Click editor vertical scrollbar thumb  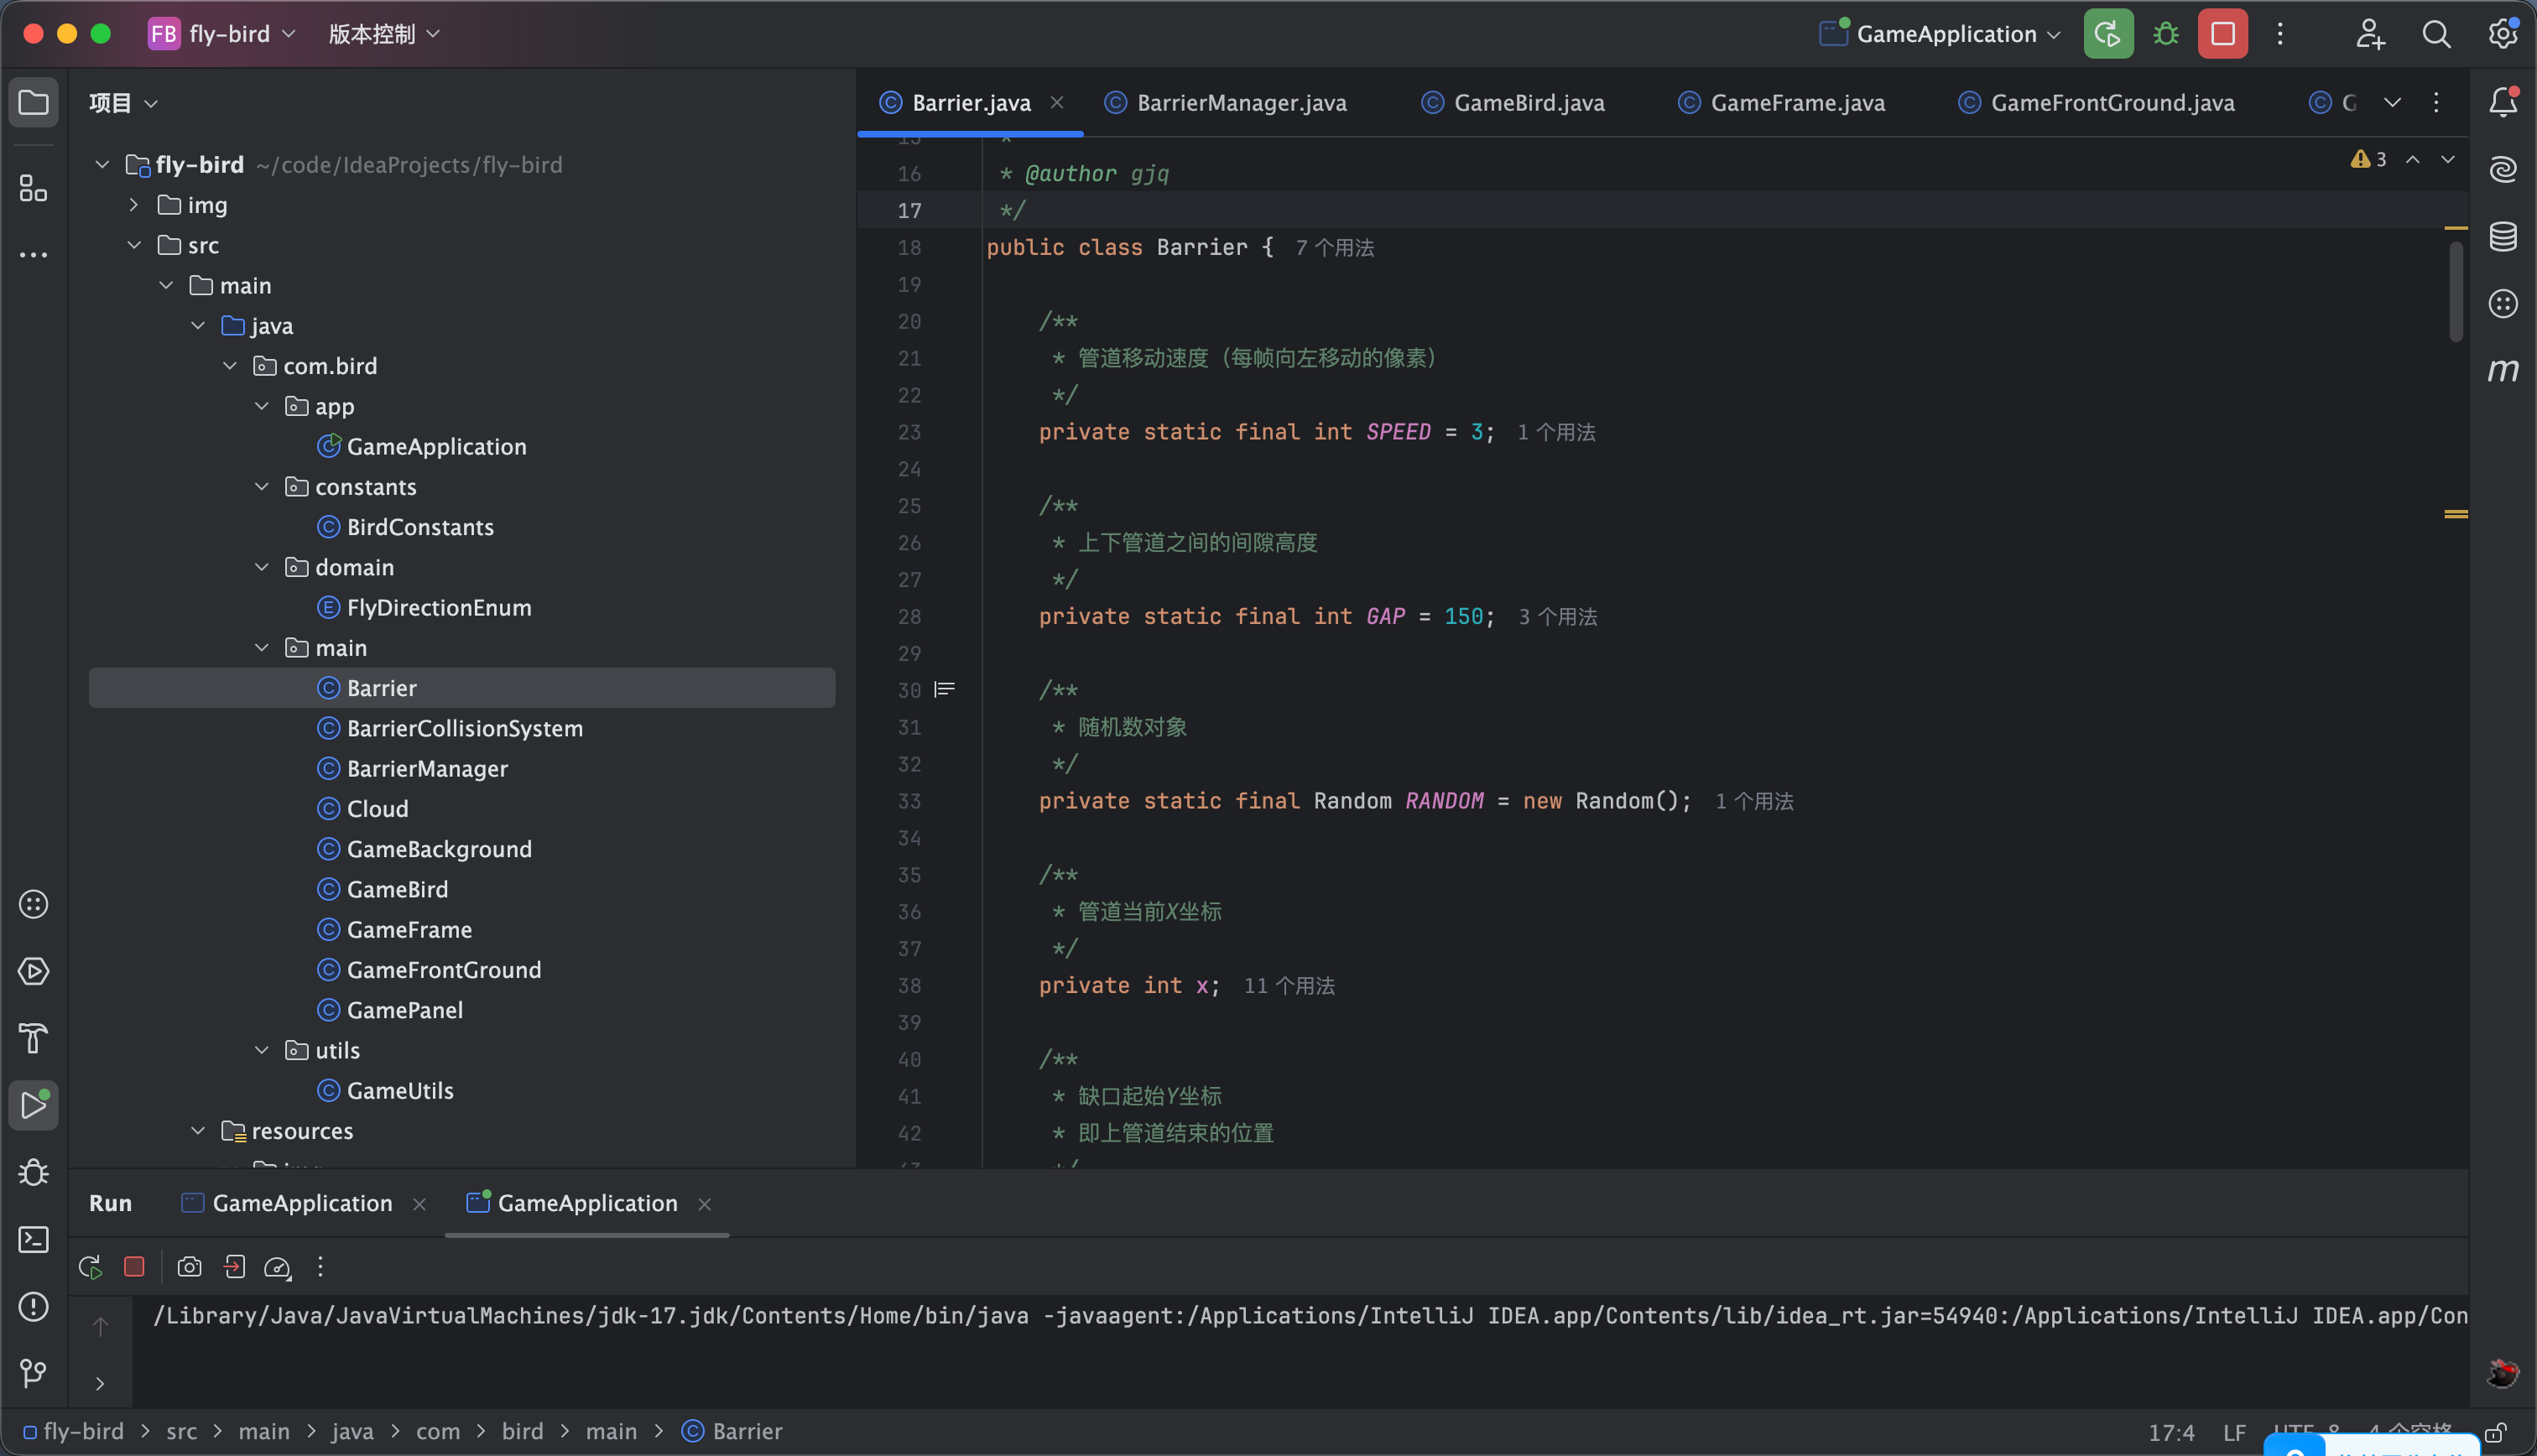point(2455,290)
